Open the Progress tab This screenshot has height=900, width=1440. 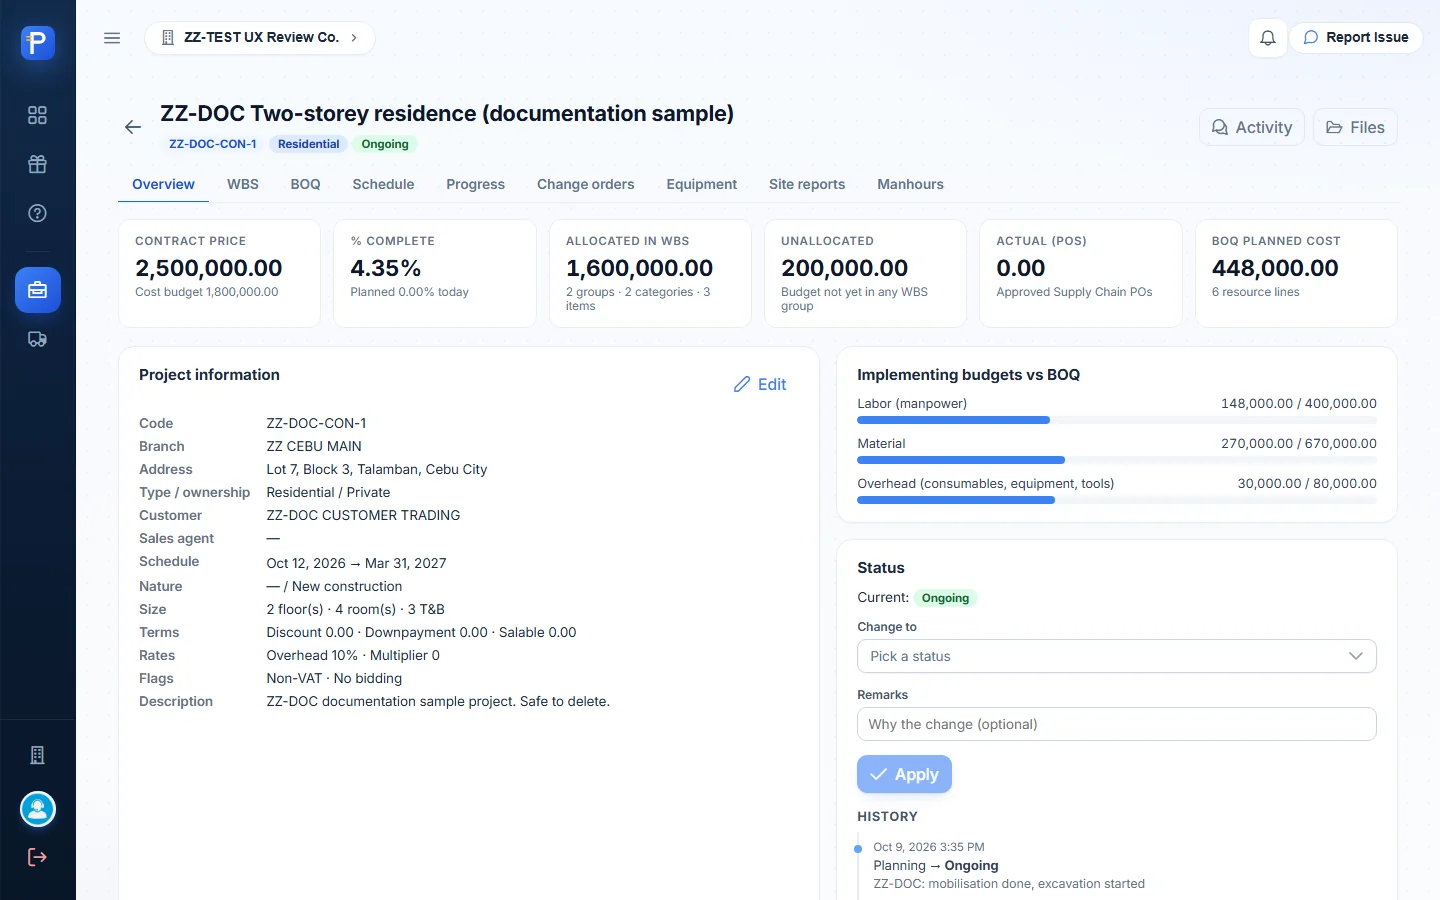click(x=476, y=184)
